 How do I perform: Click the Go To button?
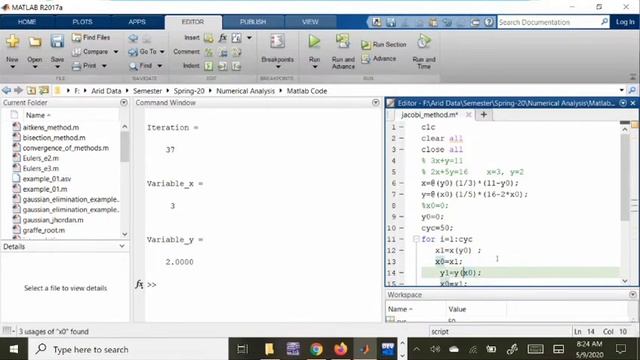coord(143,52)
